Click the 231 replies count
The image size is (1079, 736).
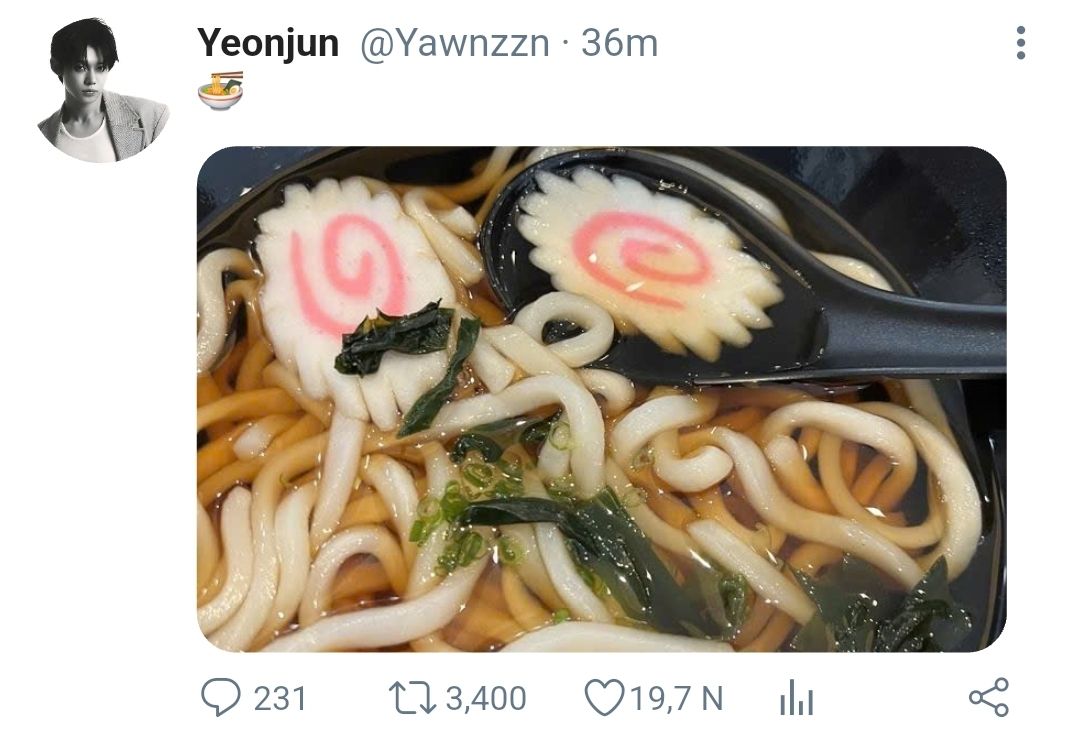coord(279,698)
